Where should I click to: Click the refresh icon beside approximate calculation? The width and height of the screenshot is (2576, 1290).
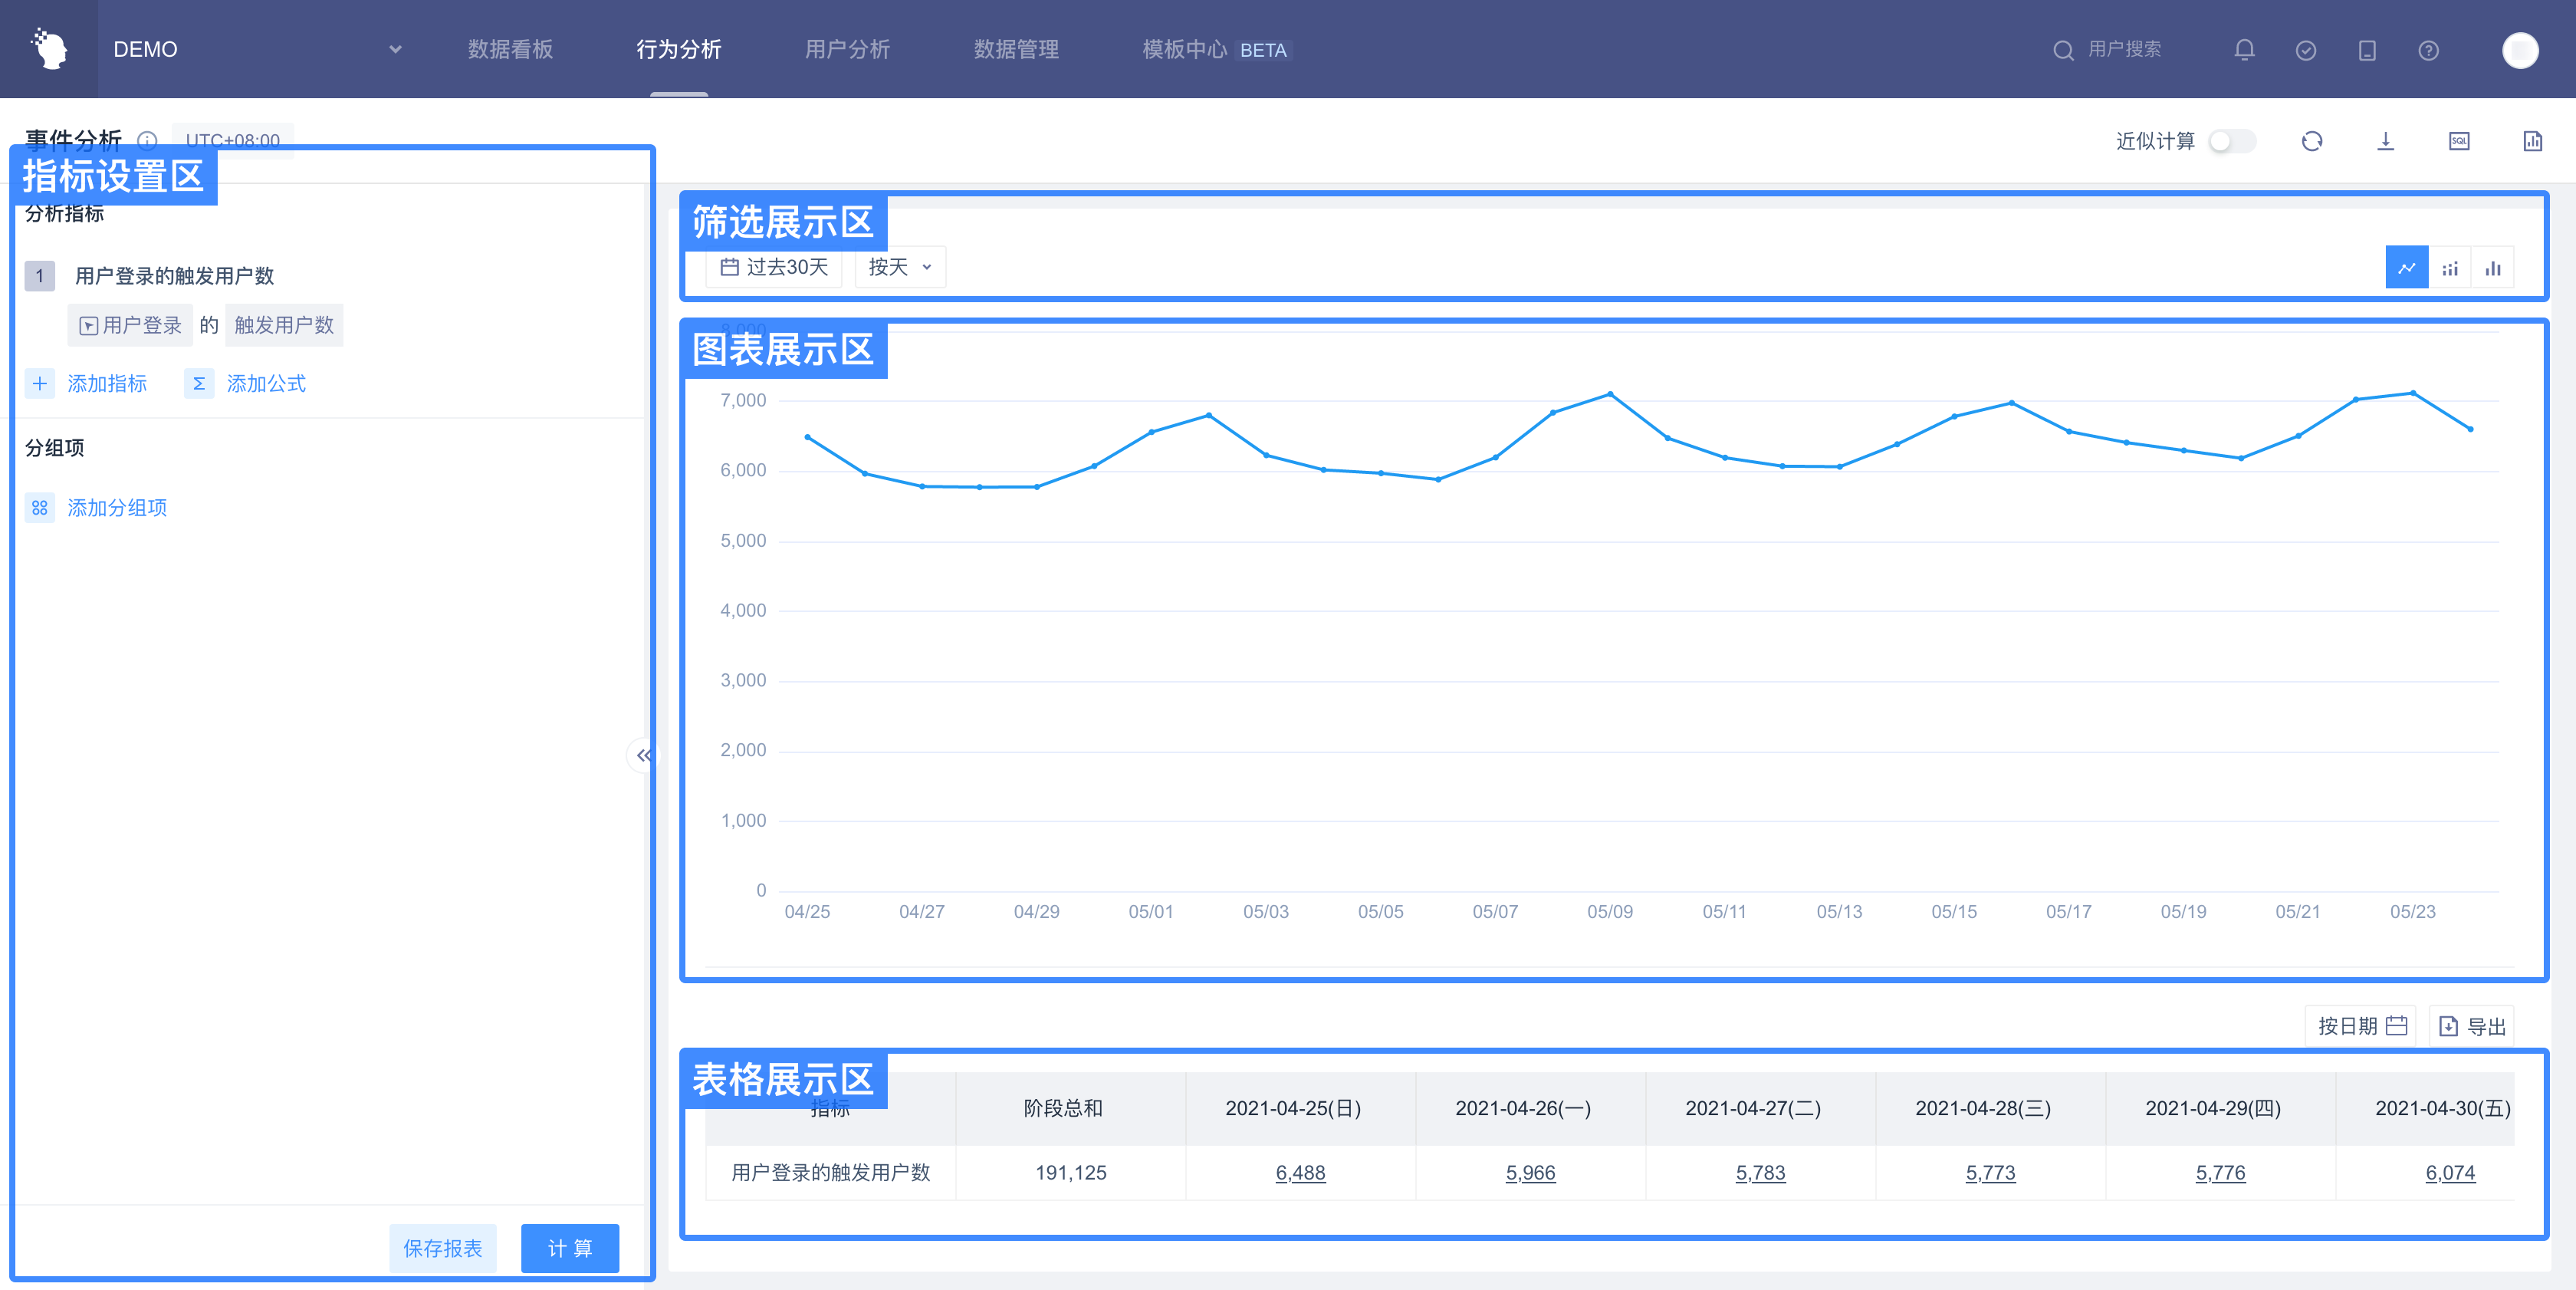2311,141
